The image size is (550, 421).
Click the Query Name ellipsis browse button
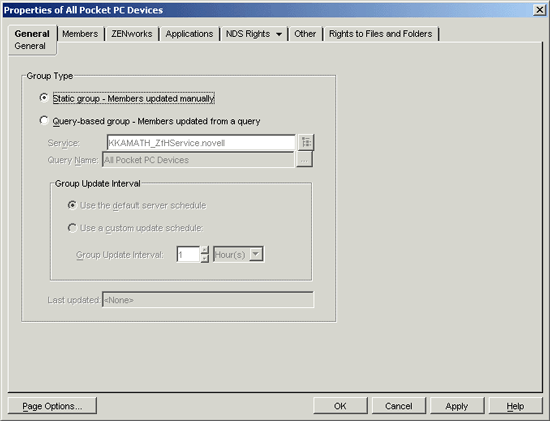[x=304, y=160]
